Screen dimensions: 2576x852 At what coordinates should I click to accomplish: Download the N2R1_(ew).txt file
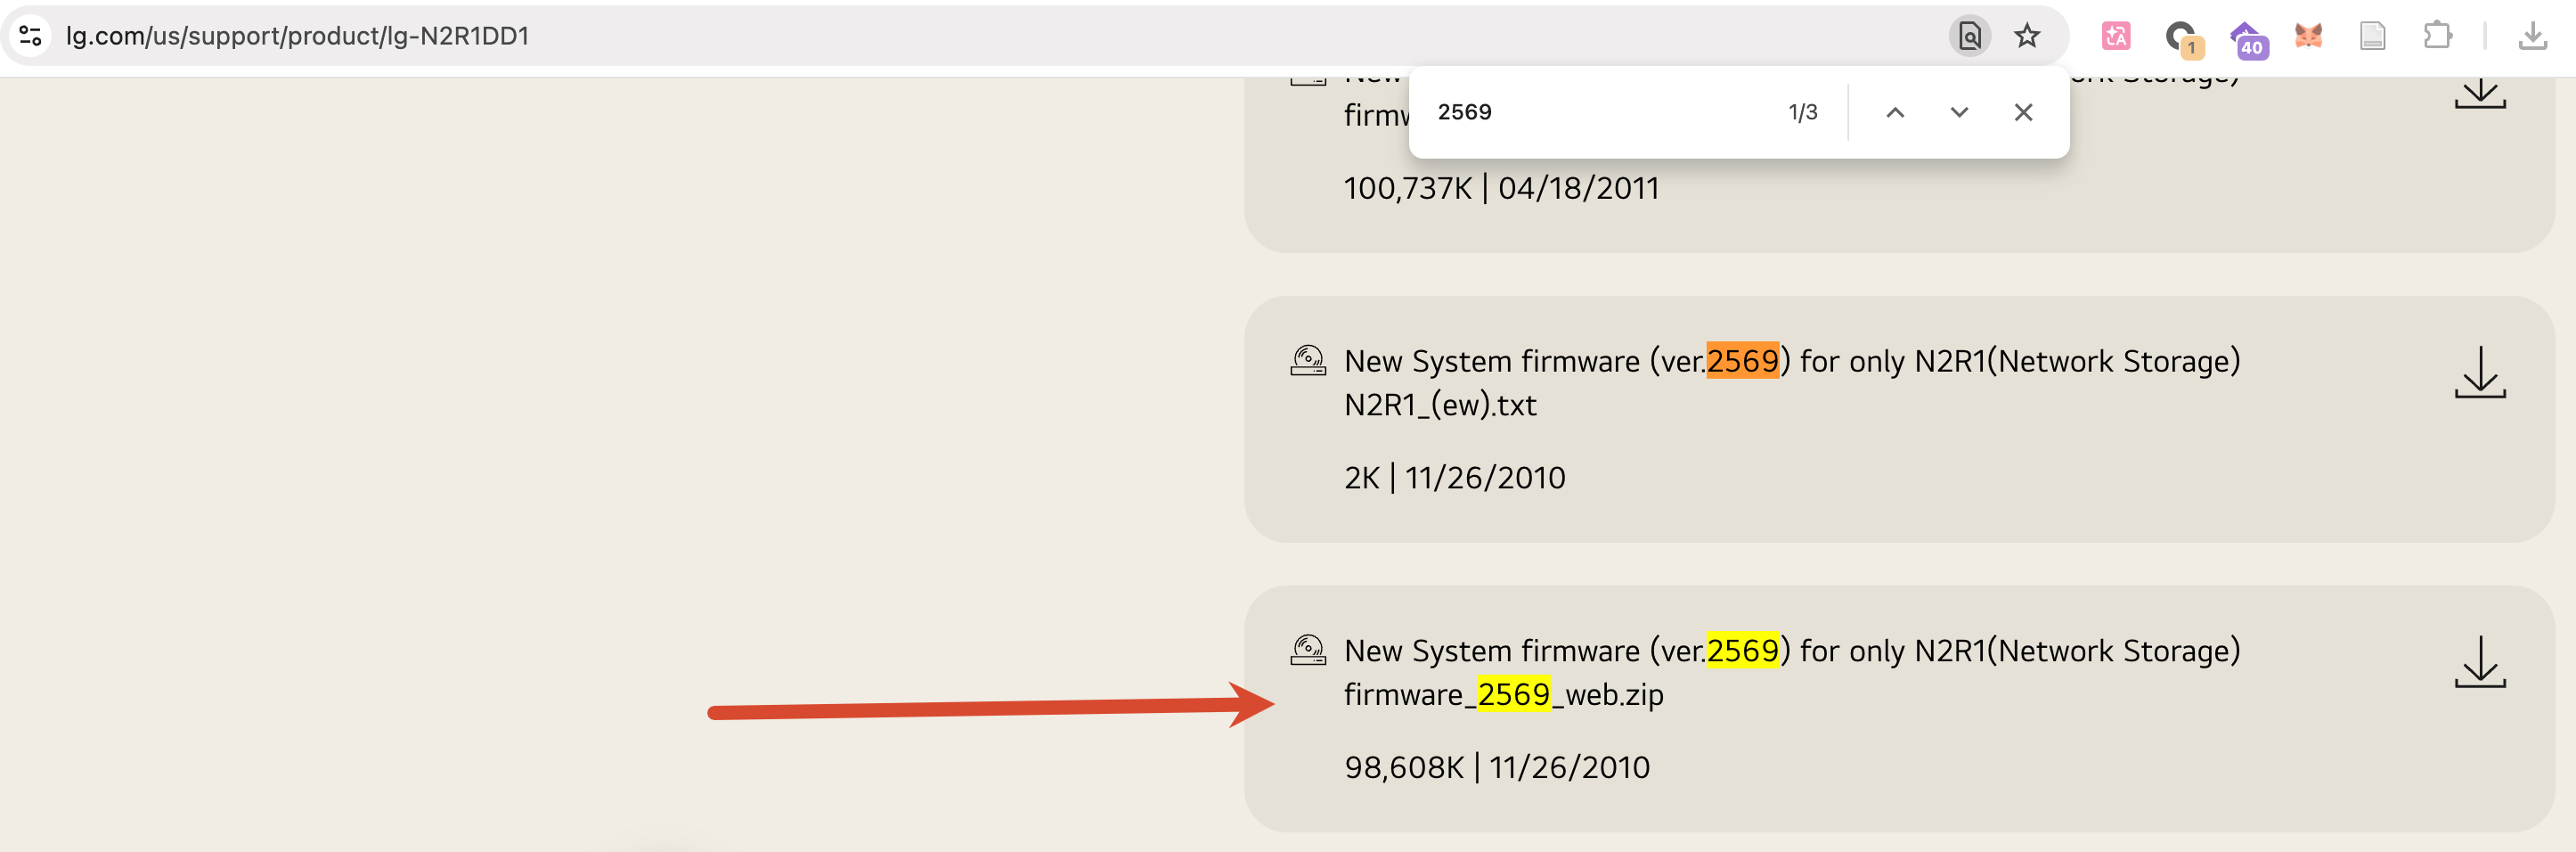(2479, 372)
